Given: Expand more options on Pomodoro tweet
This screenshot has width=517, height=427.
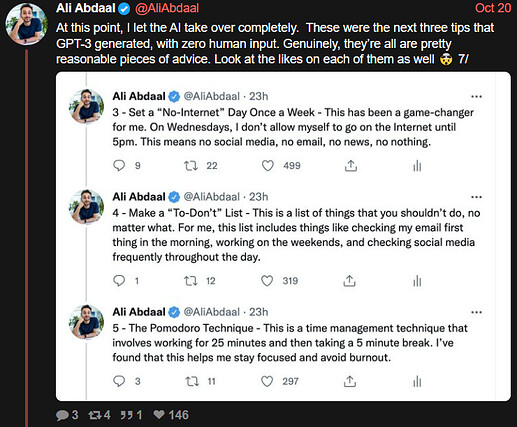Looking at the screenshot, I should (x=476, y=312).
